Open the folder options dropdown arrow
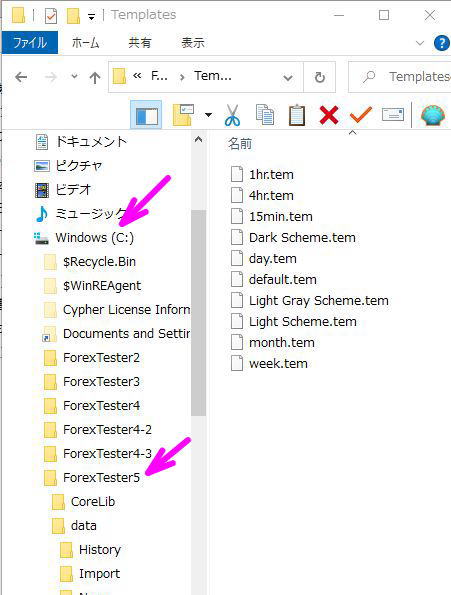 (208, 115)
